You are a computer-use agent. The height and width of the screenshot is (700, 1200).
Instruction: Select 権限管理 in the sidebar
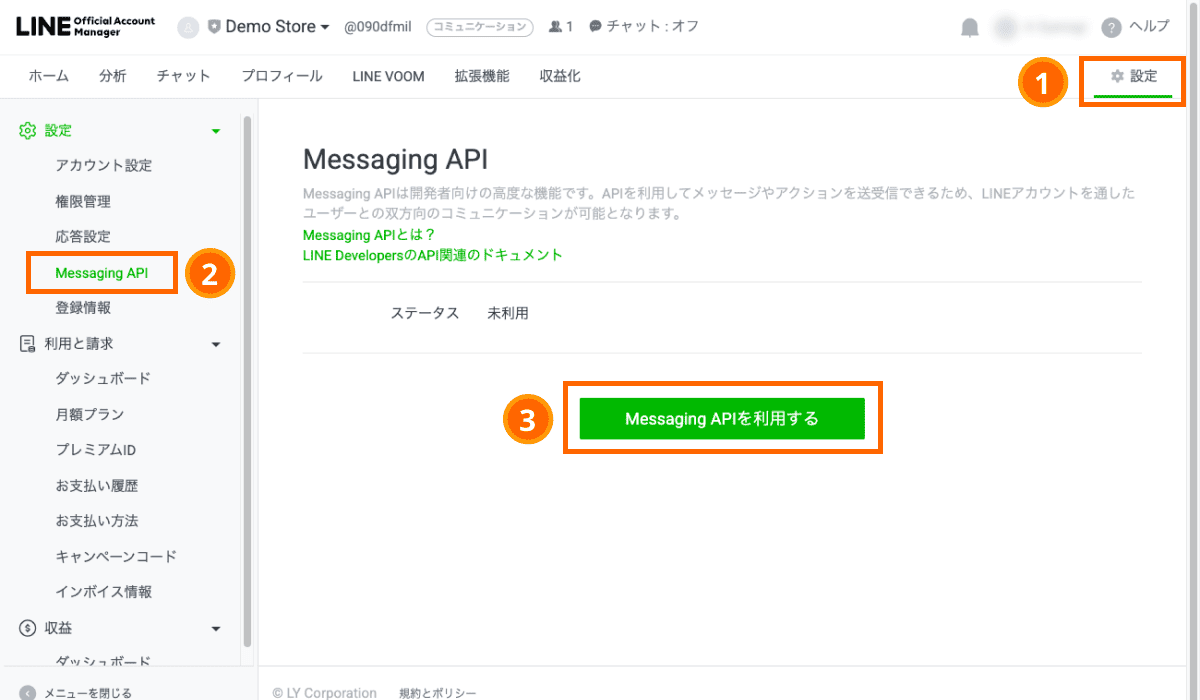(x=83, y=202)
